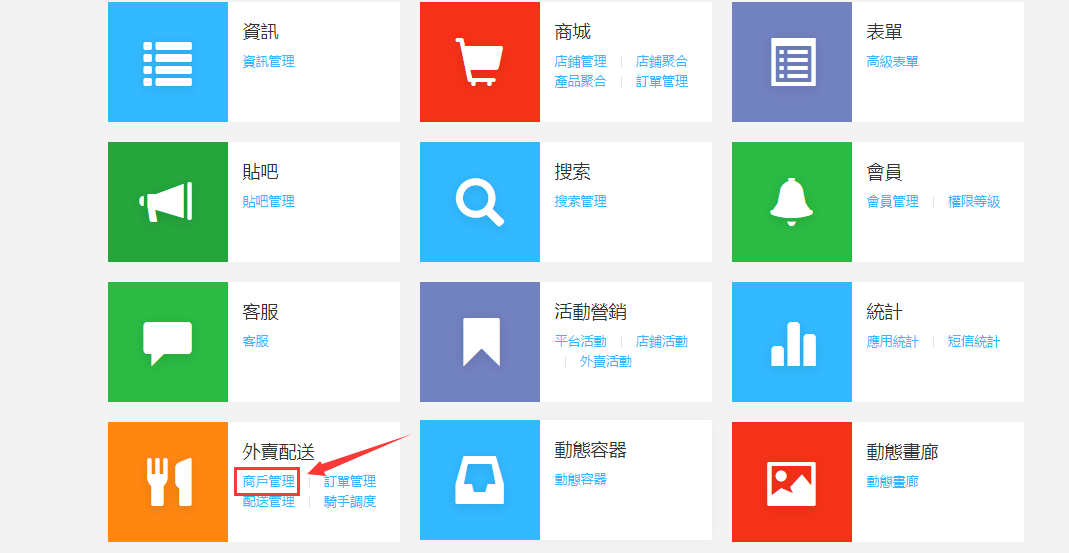1069x553 pixels.
Task: Click the 客服 card heading
Action: [260, 312]
